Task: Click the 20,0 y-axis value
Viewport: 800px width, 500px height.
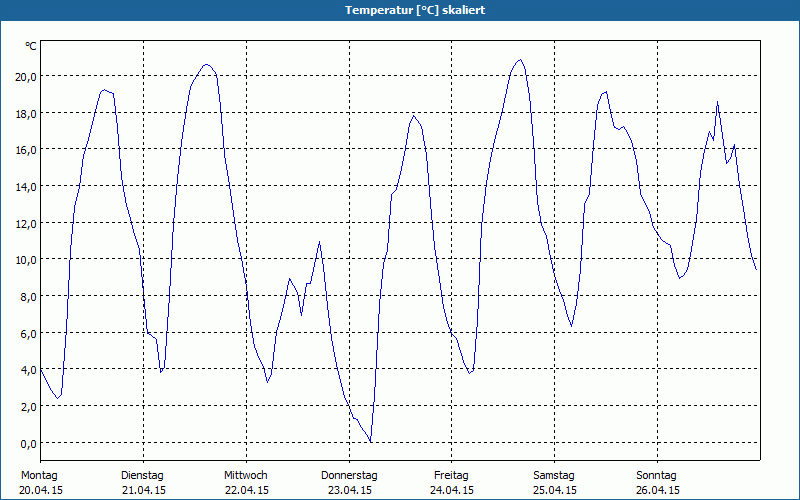Action: [x=28, y=77]
